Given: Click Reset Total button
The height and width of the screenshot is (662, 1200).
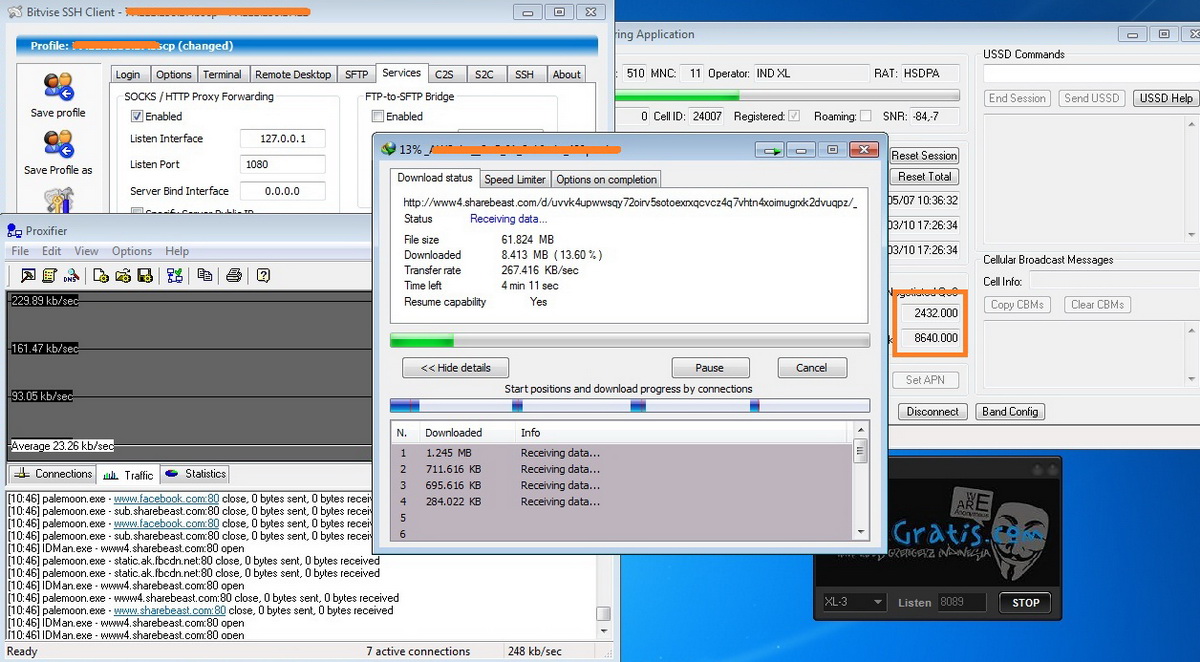Looking at the screenshot, I should pos(925,177).
